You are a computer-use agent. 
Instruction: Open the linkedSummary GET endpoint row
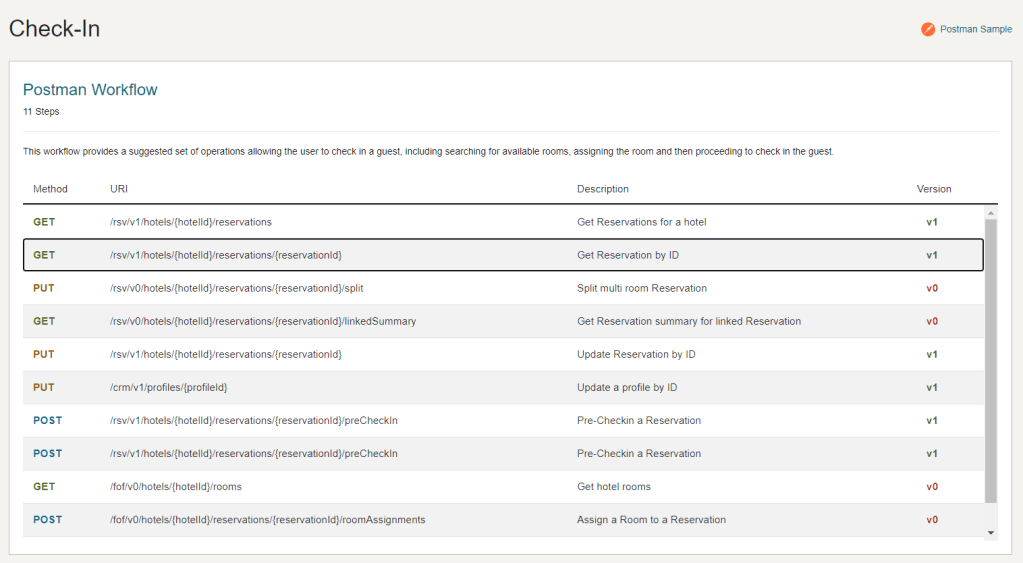500,321
